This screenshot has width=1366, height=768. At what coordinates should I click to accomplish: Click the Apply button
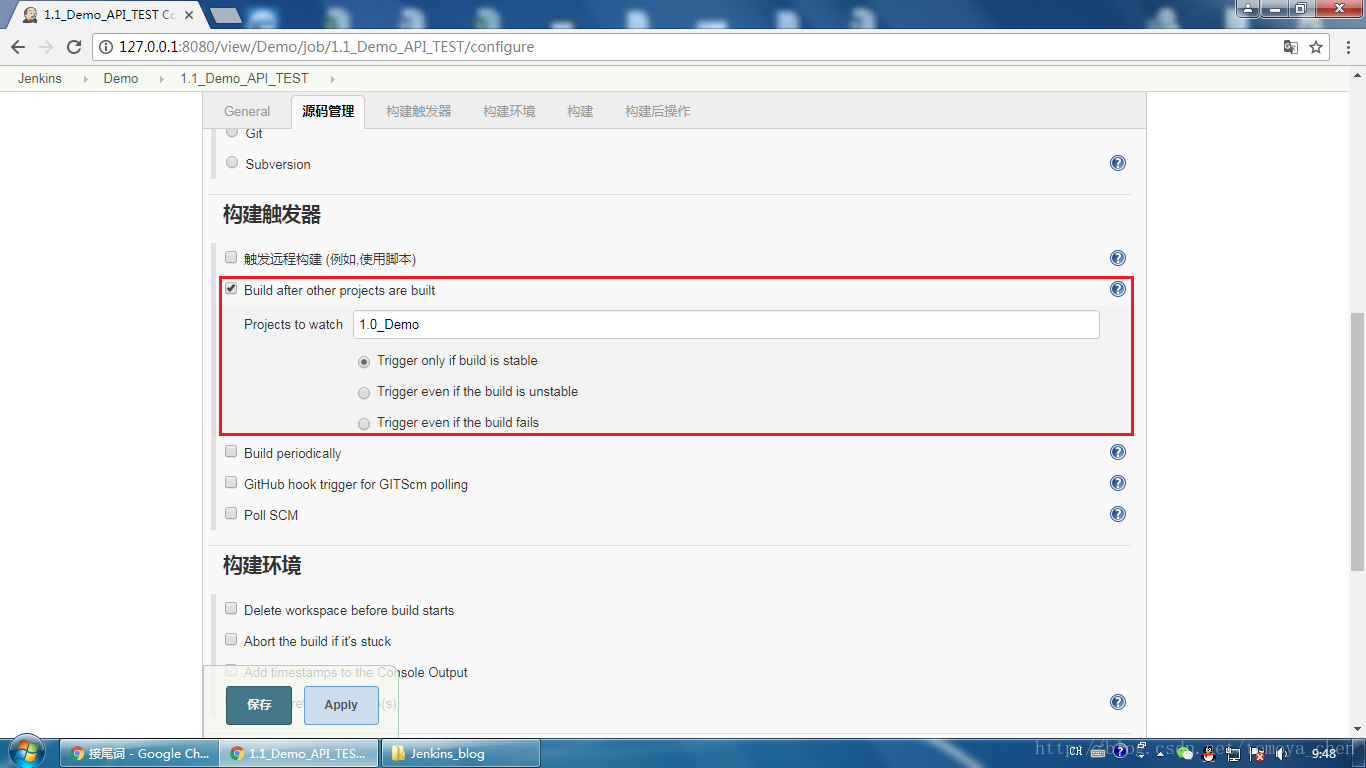click(341, 705)
